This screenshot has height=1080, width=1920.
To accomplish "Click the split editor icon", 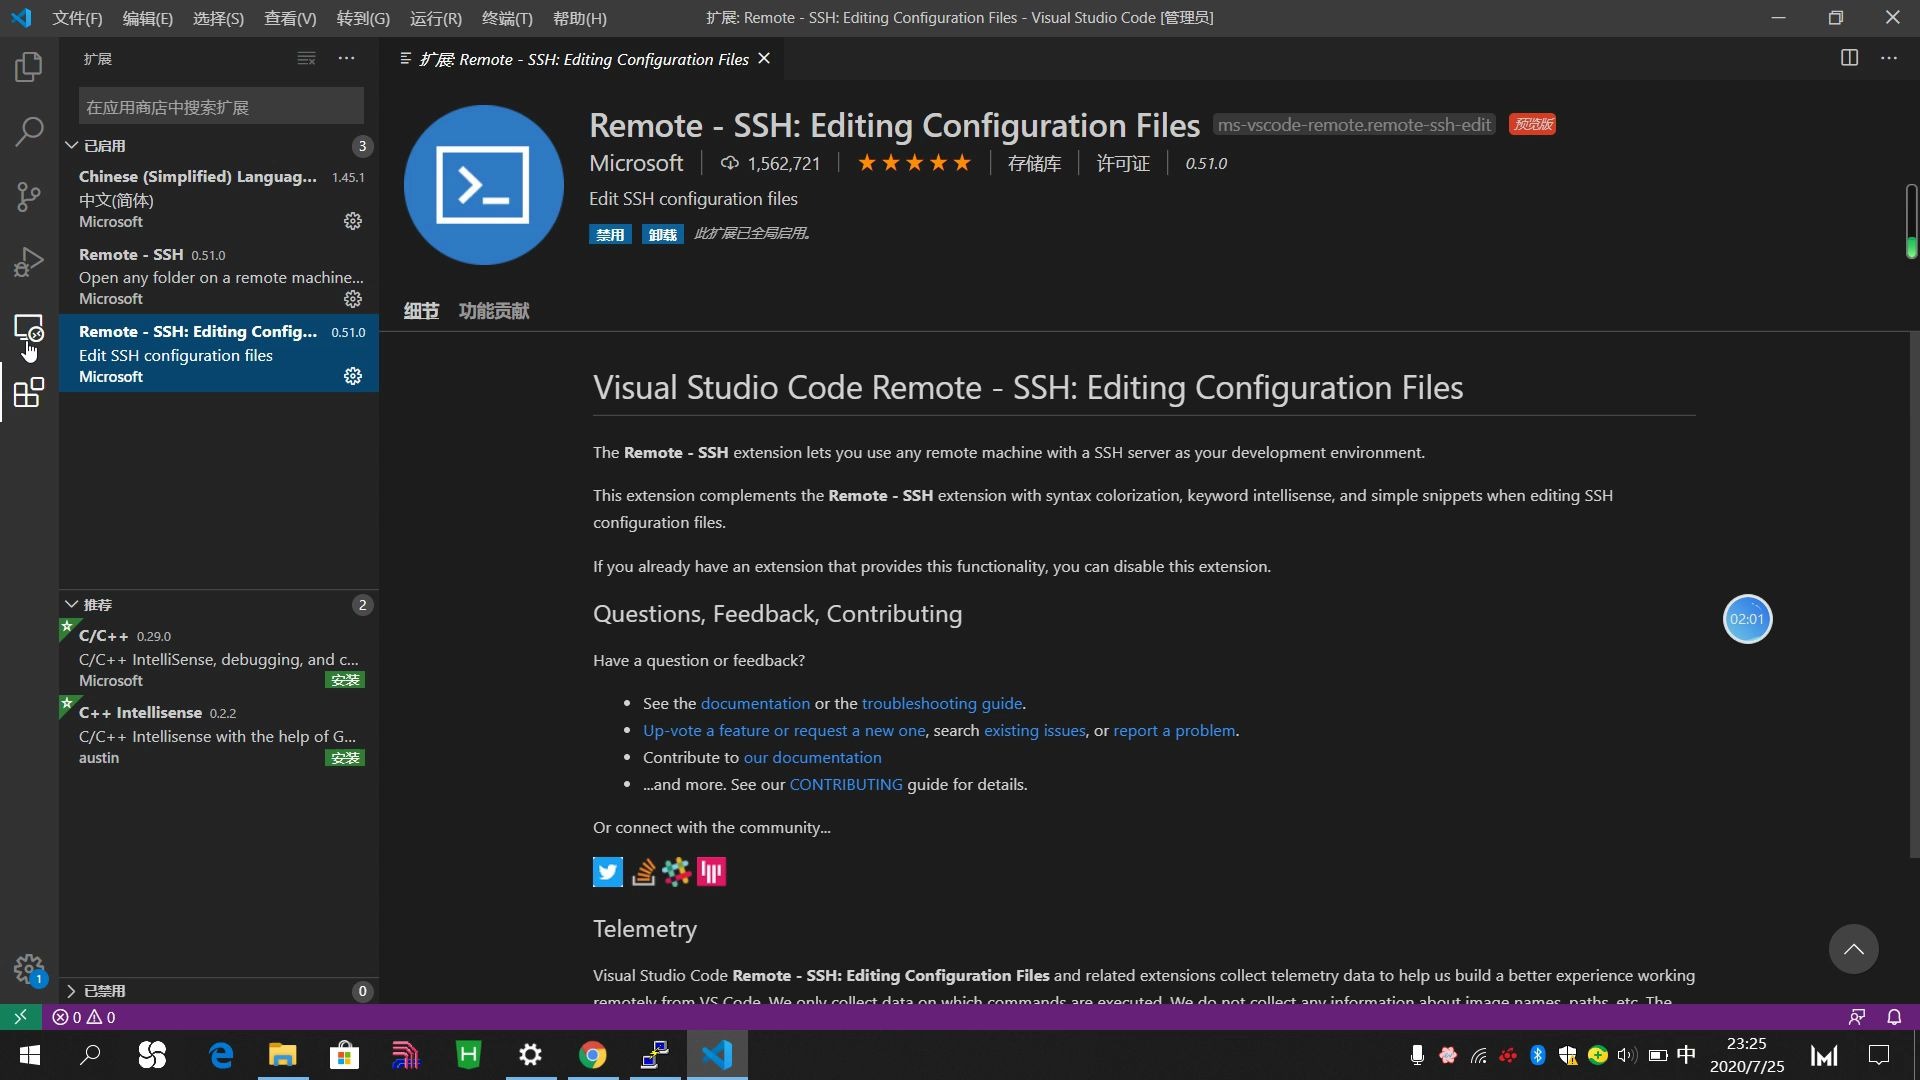I will click(x=1849, y=58).
